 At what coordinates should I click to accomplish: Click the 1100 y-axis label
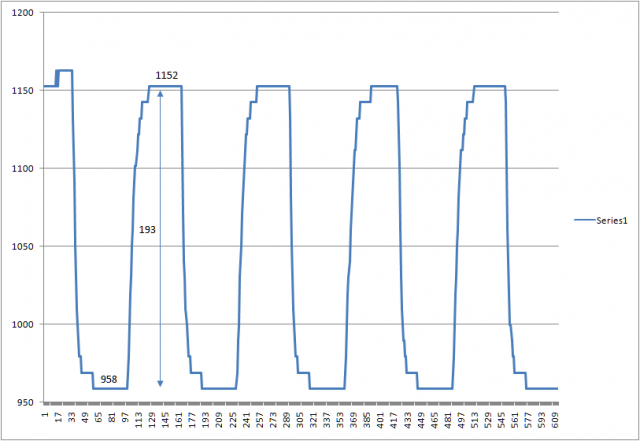click(22, 168)
